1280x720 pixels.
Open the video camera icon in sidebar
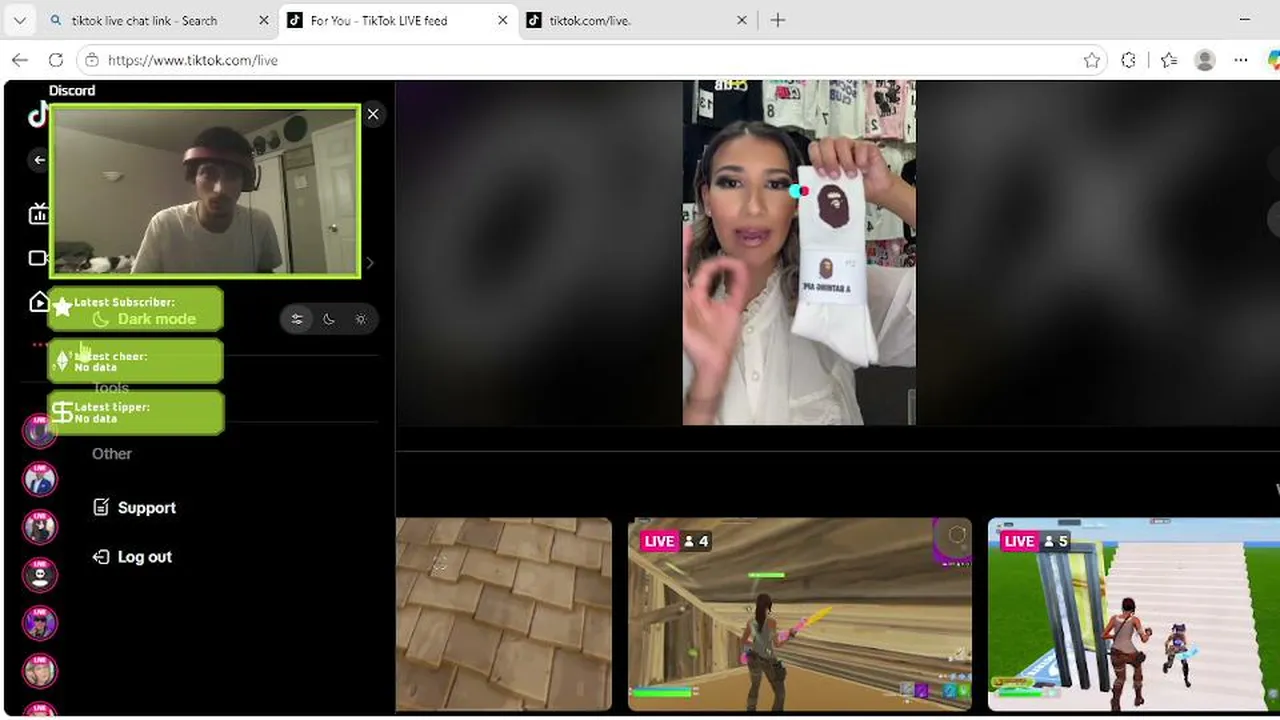click(39, 258)
